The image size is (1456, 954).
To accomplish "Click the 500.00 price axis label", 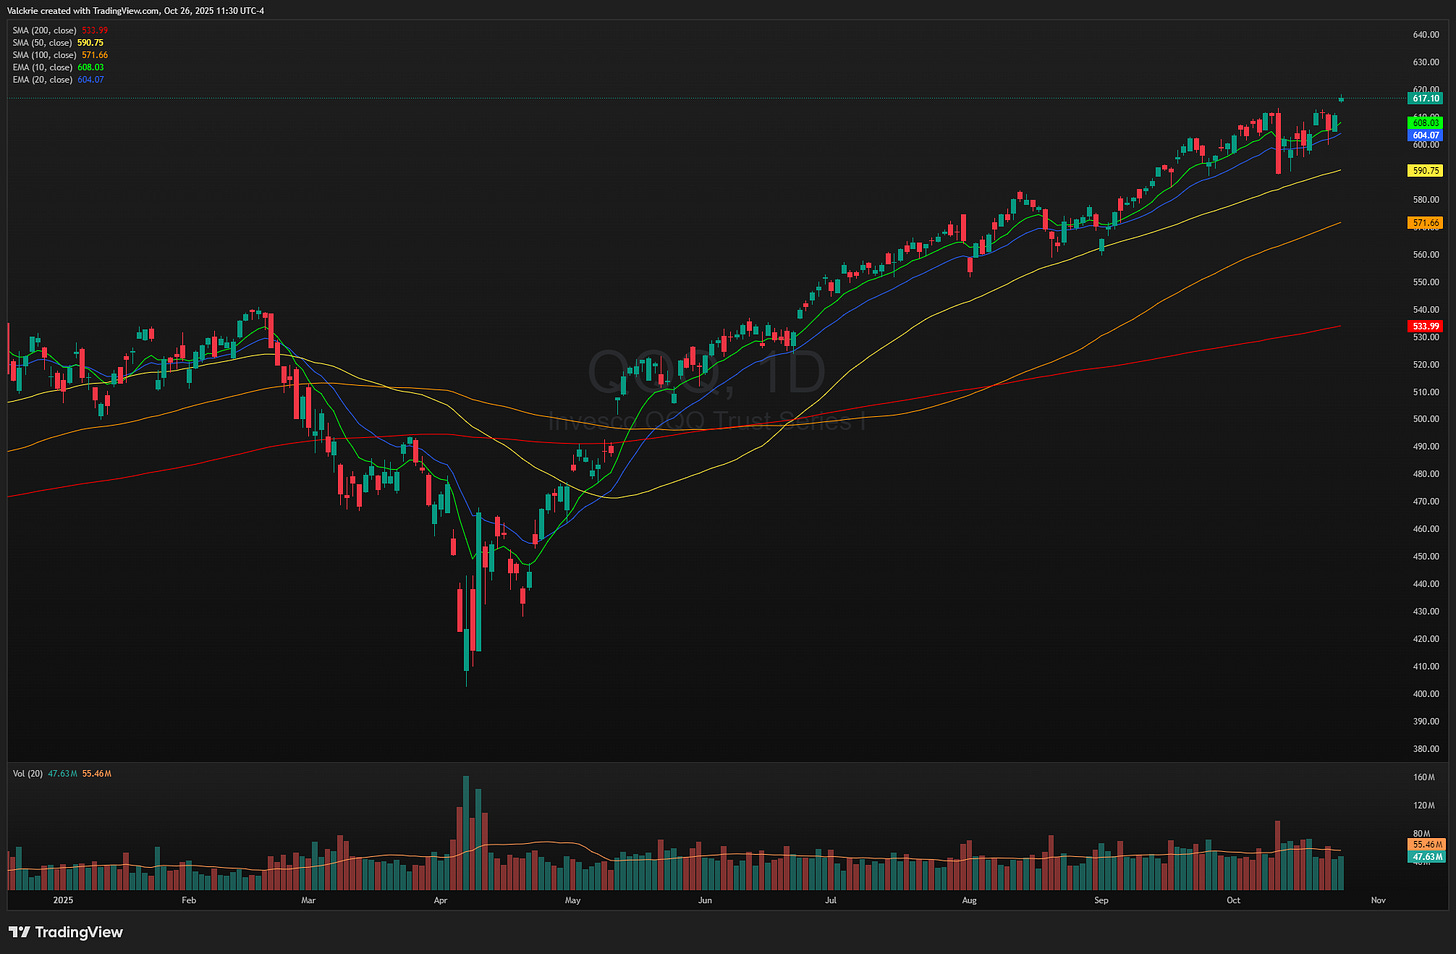I will pos(1426,419).
